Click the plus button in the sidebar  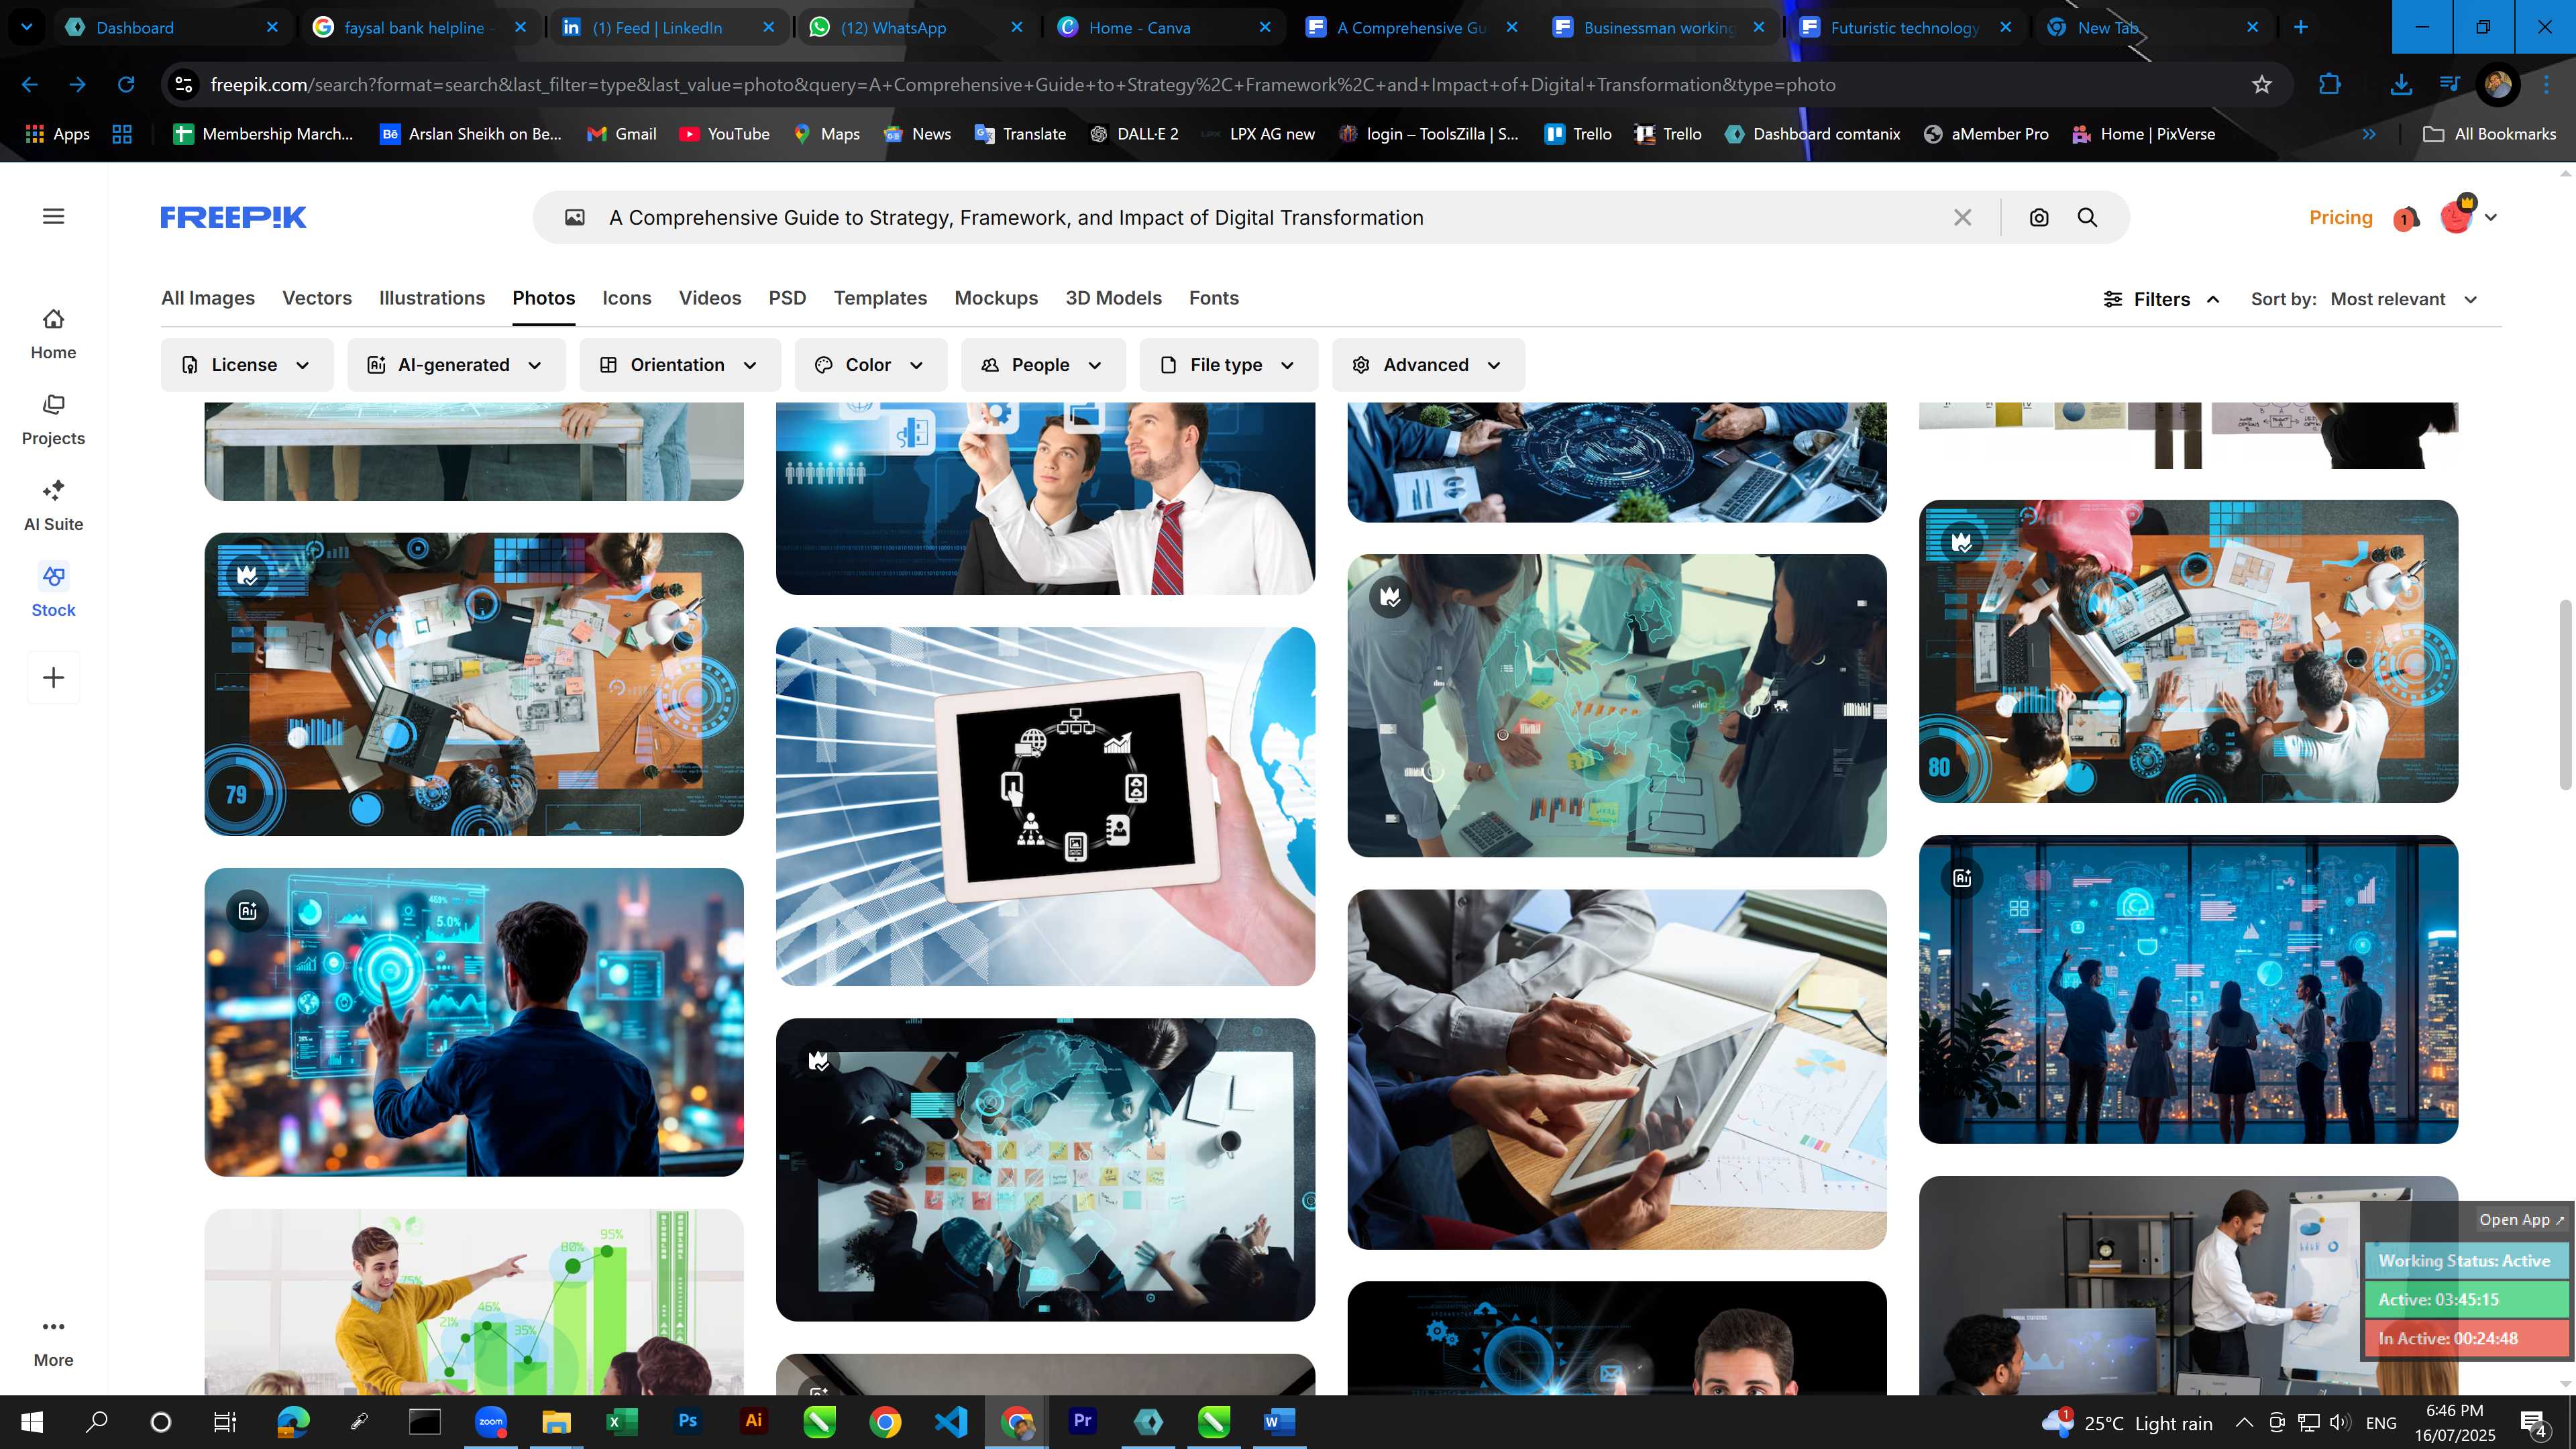tap(54, 678)
